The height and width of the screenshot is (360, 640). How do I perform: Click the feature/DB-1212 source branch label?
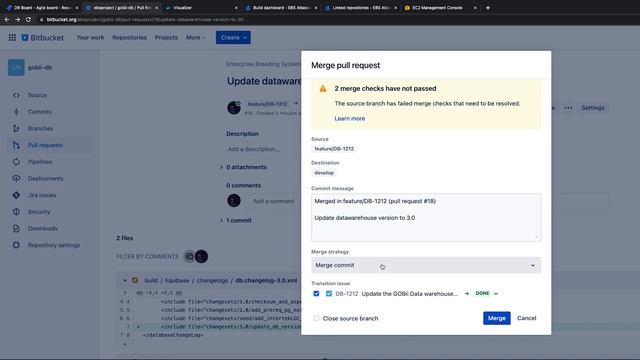tap(334, 149)
